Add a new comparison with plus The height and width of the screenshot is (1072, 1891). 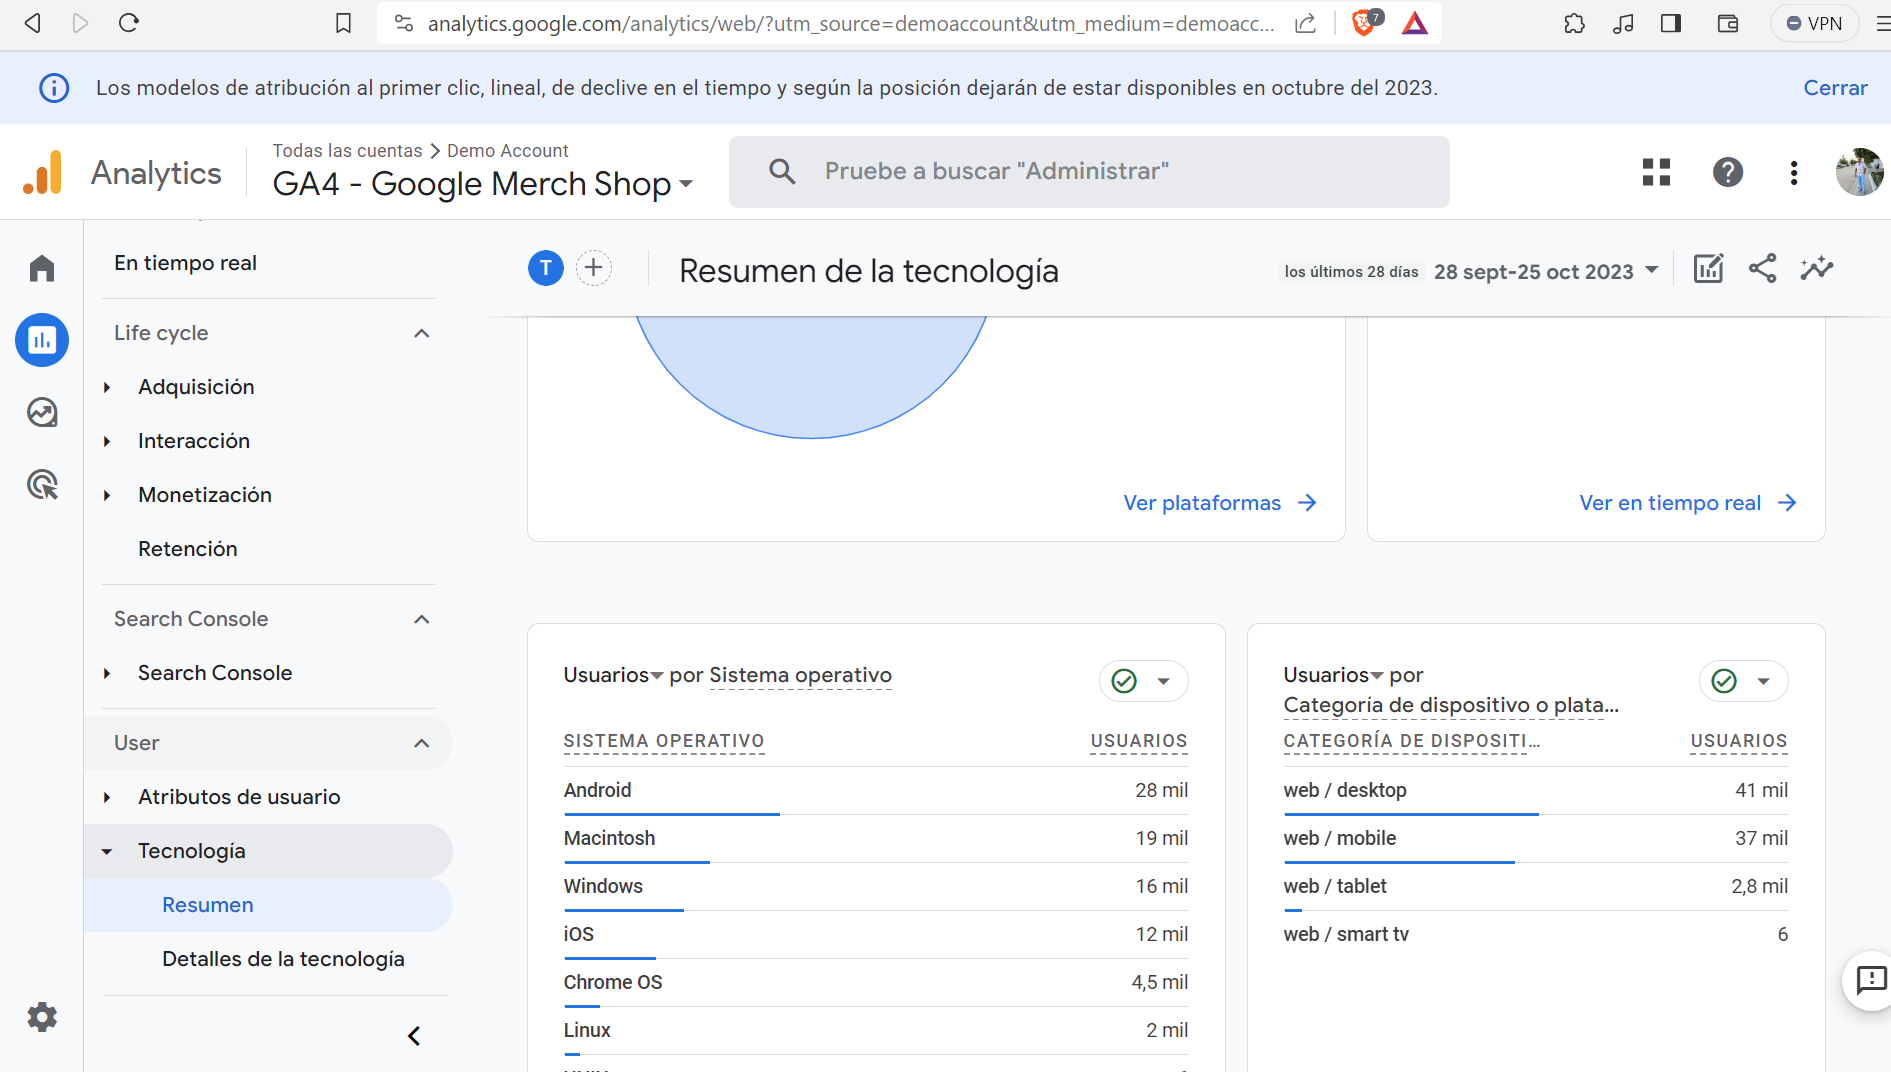[594, 268]
